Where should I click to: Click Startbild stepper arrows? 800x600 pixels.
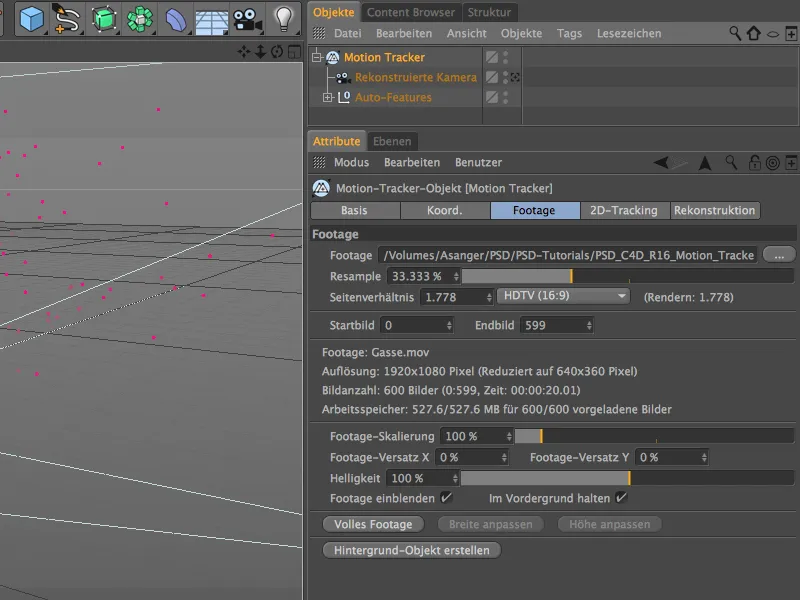(x=449, y=326)
